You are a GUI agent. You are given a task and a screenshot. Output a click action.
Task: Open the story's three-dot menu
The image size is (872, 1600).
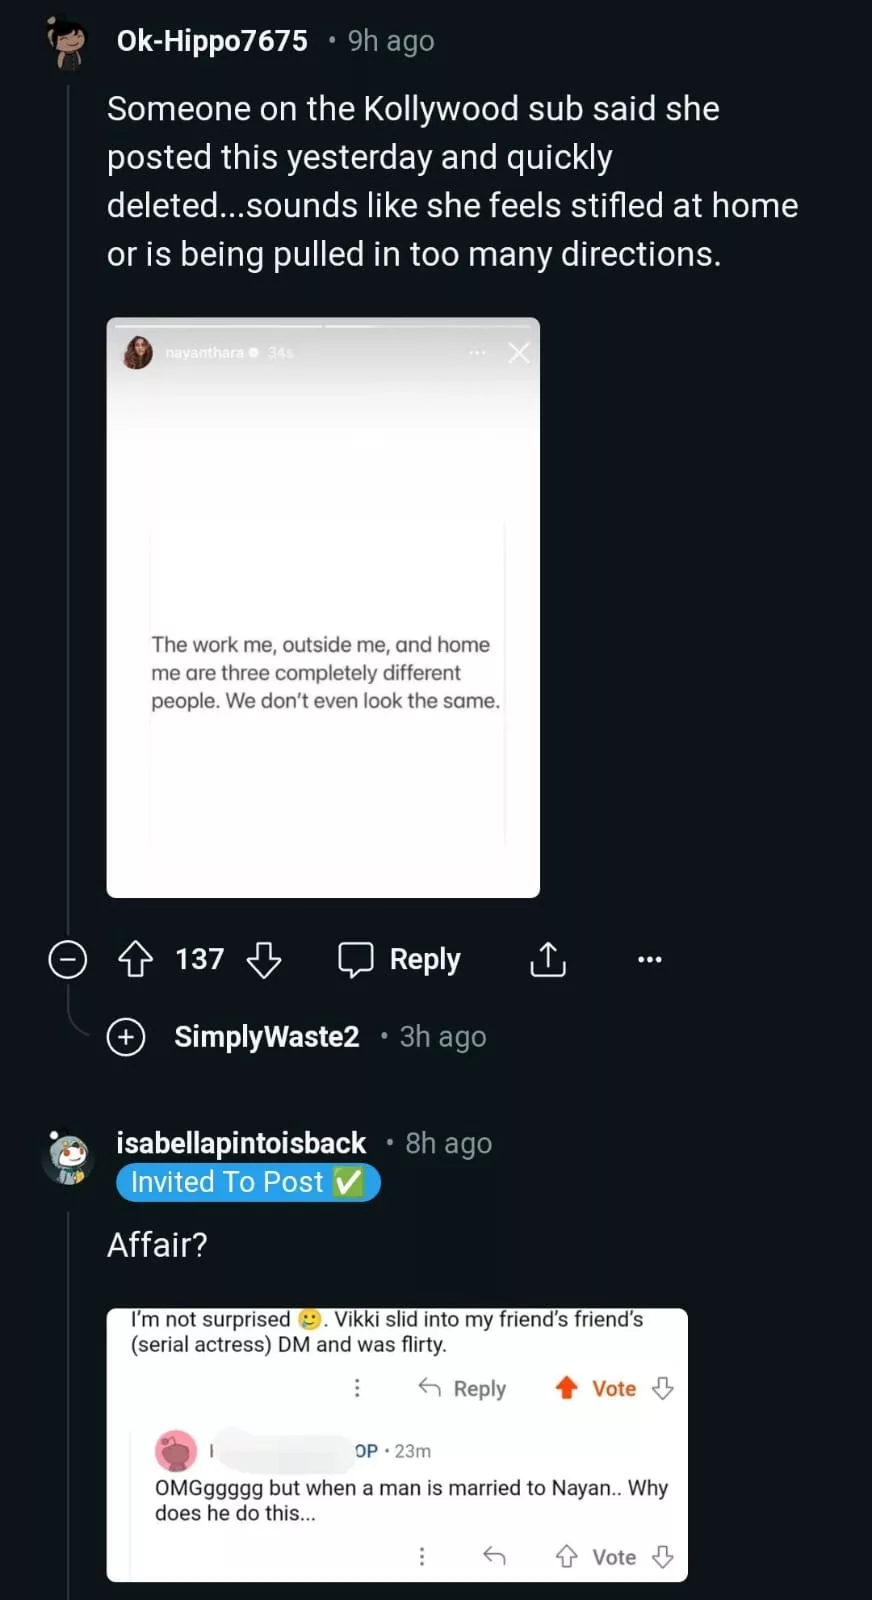pos(477,352)
